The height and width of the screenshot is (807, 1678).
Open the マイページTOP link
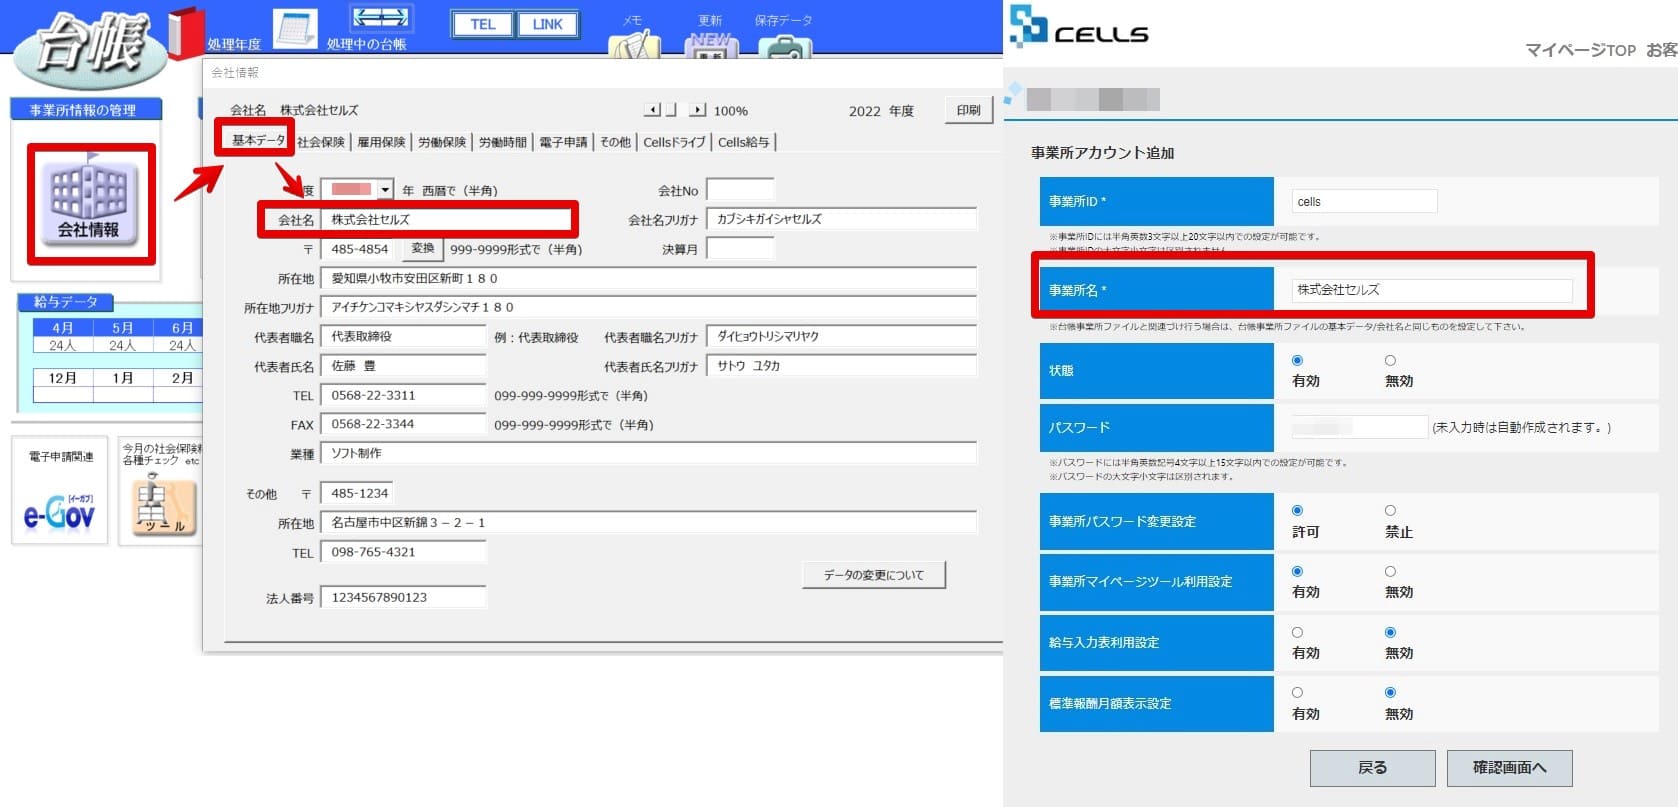click(x=1580, y=50)
